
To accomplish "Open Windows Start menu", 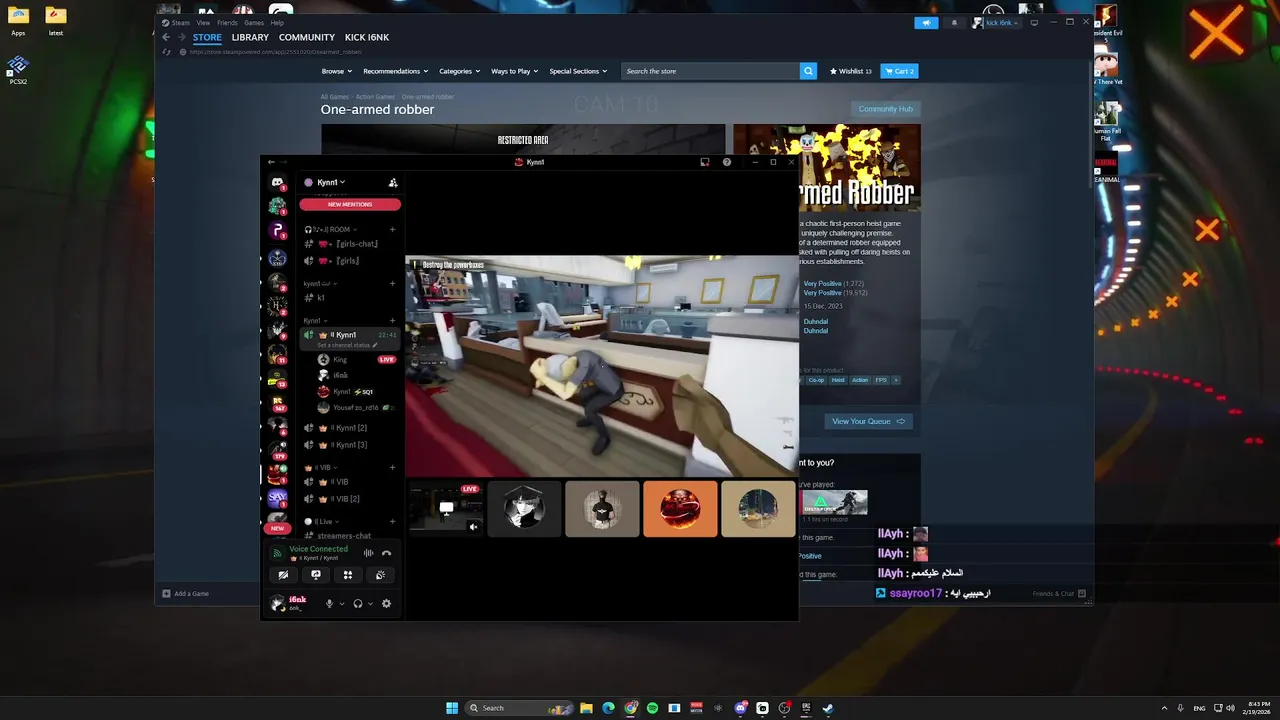I will click(452, 708).
